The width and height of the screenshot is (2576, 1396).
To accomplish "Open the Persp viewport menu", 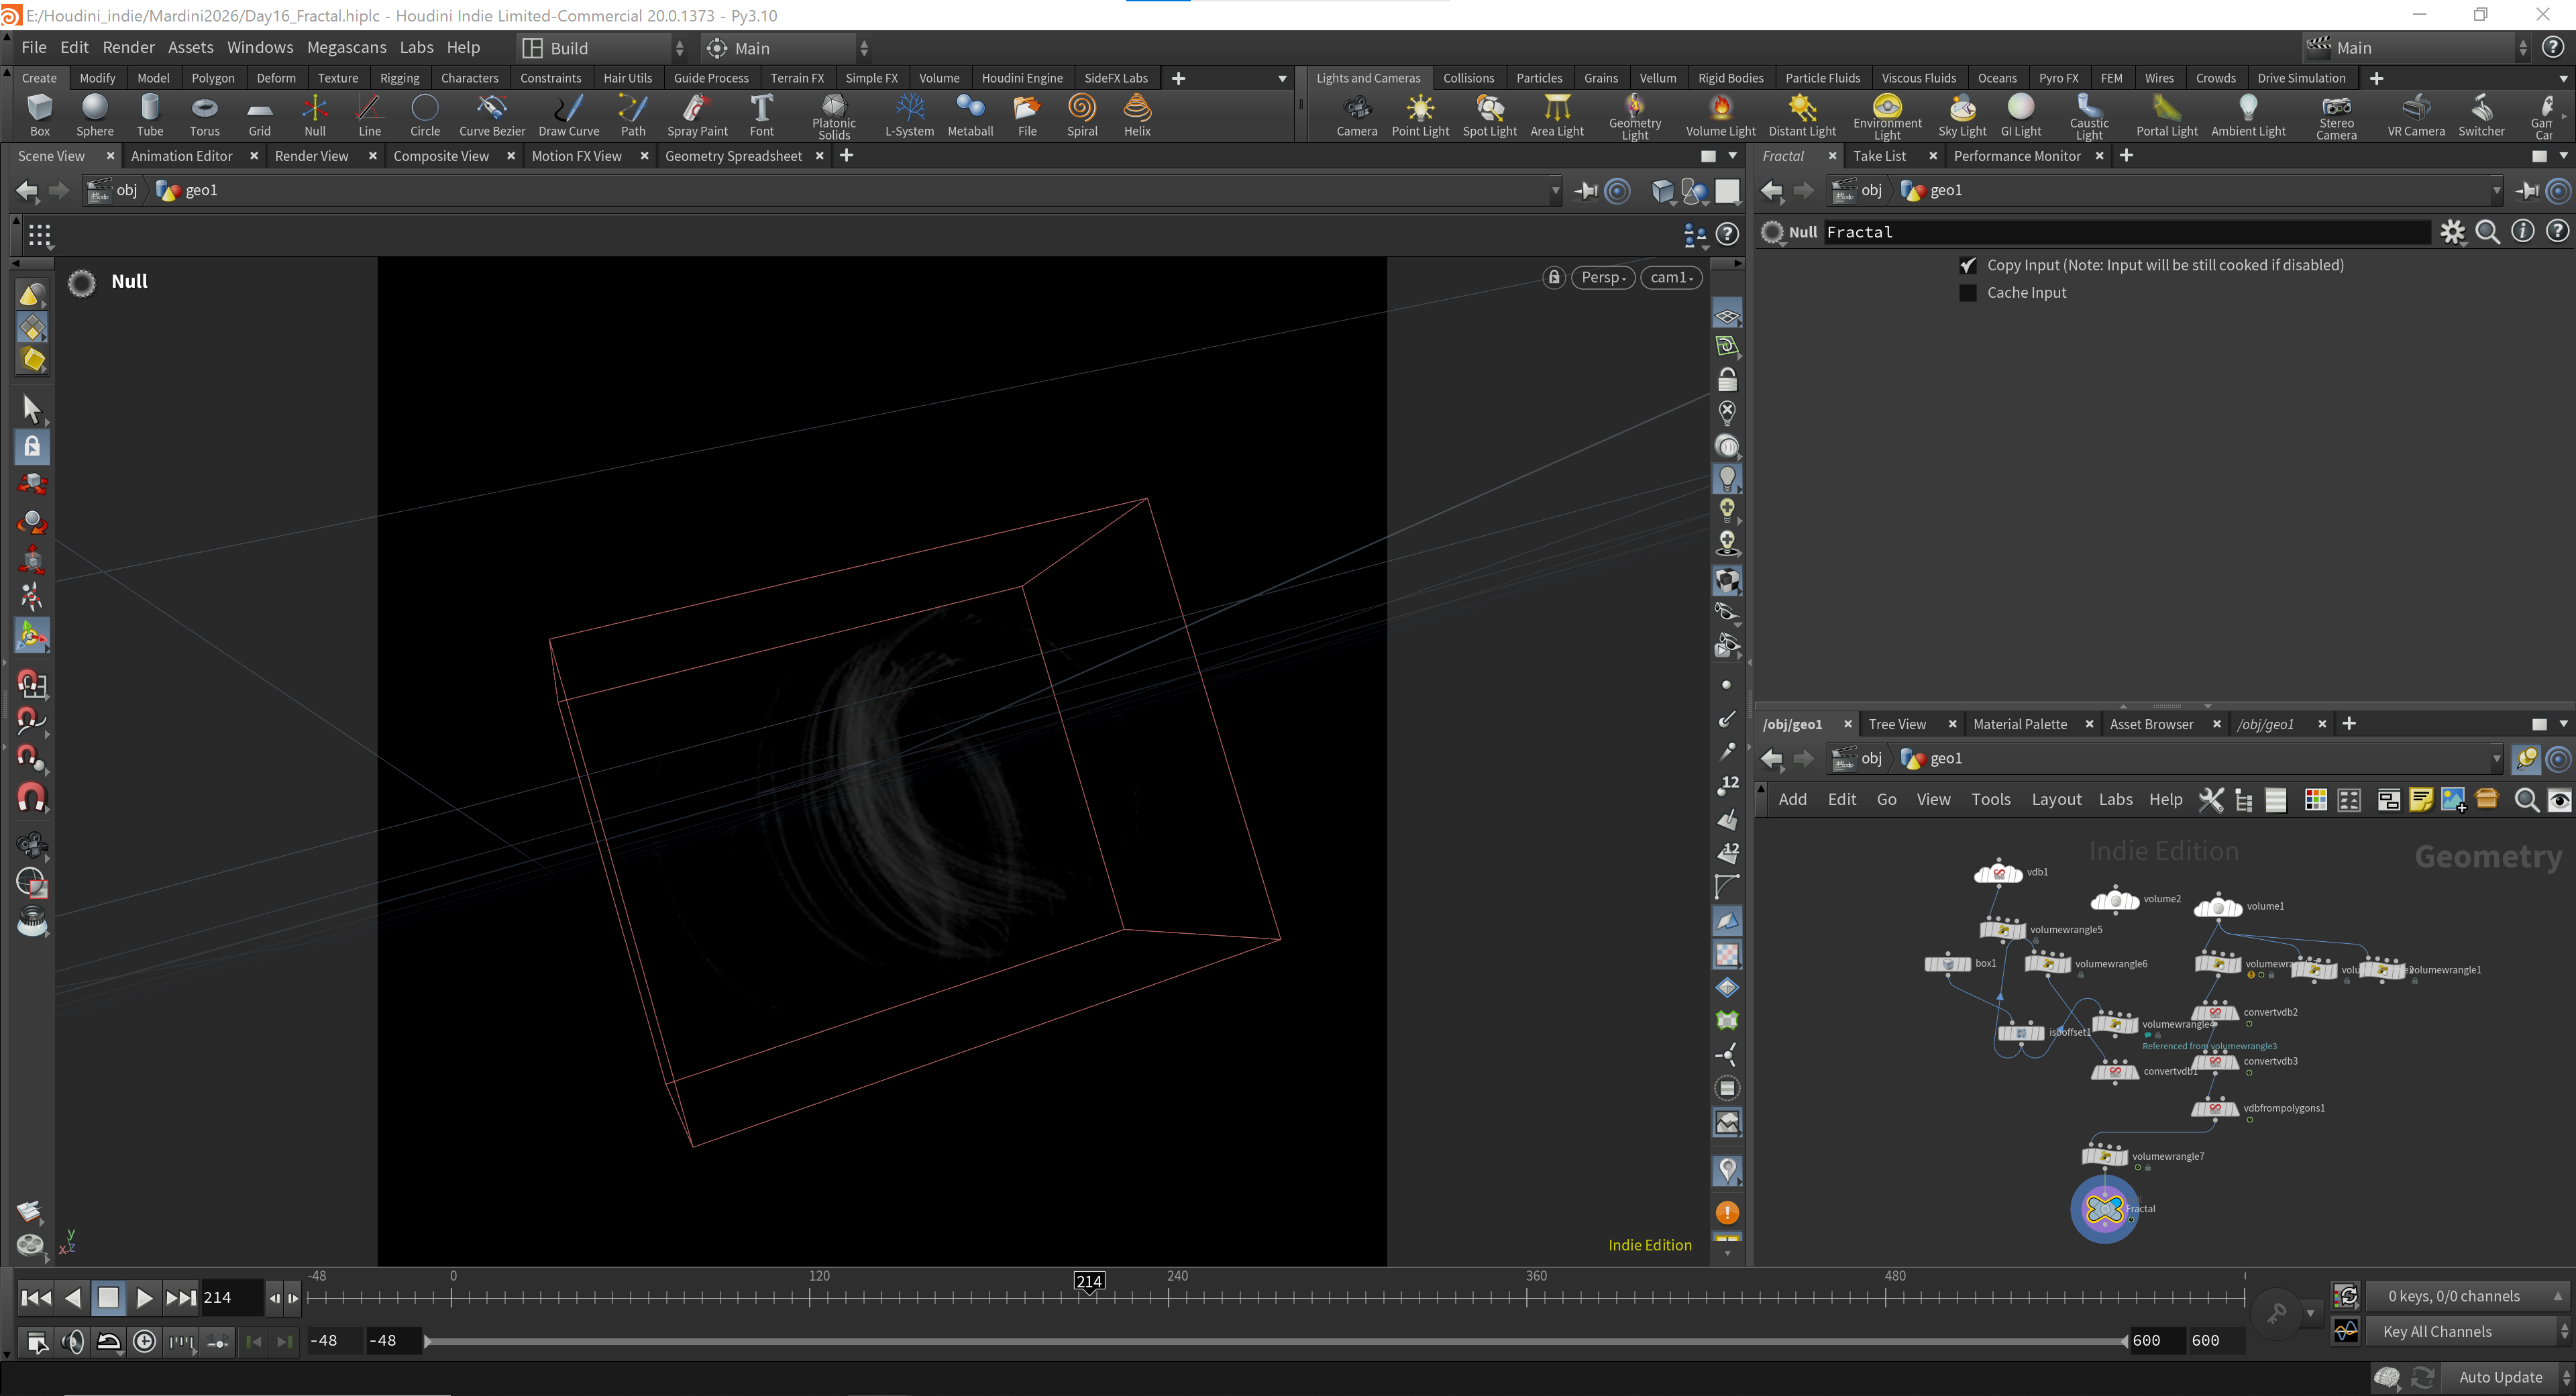I will [1603, 278].
